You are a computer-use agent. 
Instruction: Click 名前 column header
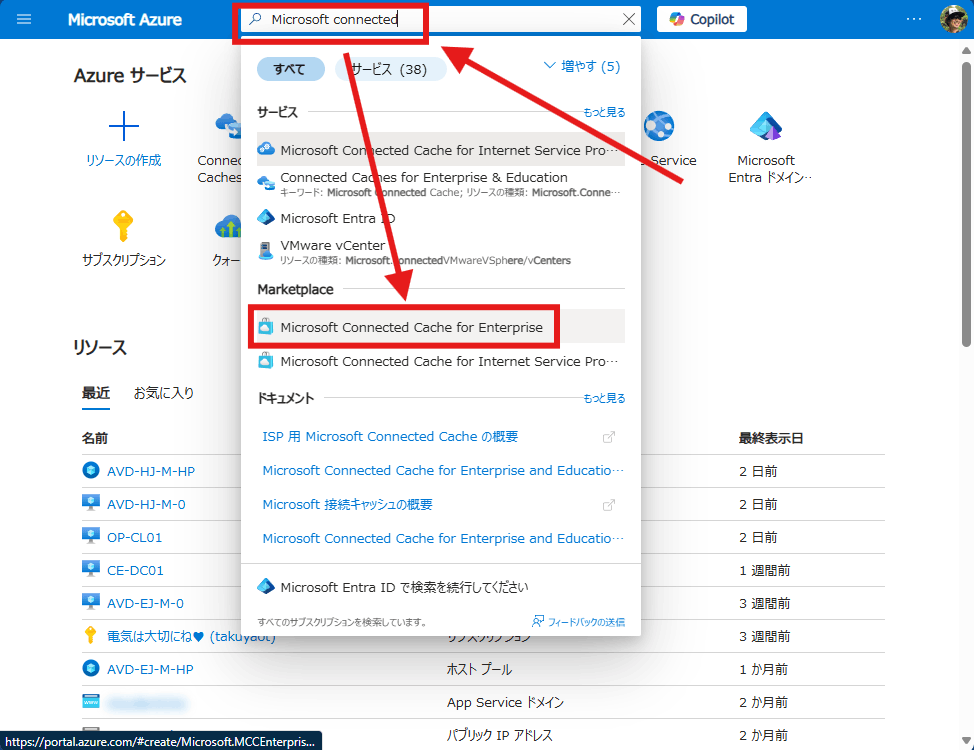[x=94, y=438]
